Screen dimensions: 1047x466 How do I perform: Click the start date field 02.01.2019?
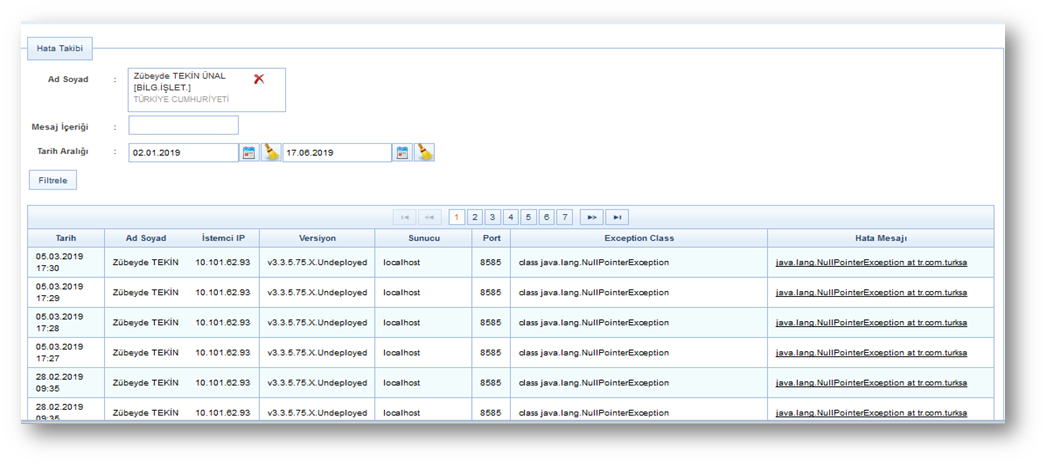(x=183, y=153)
